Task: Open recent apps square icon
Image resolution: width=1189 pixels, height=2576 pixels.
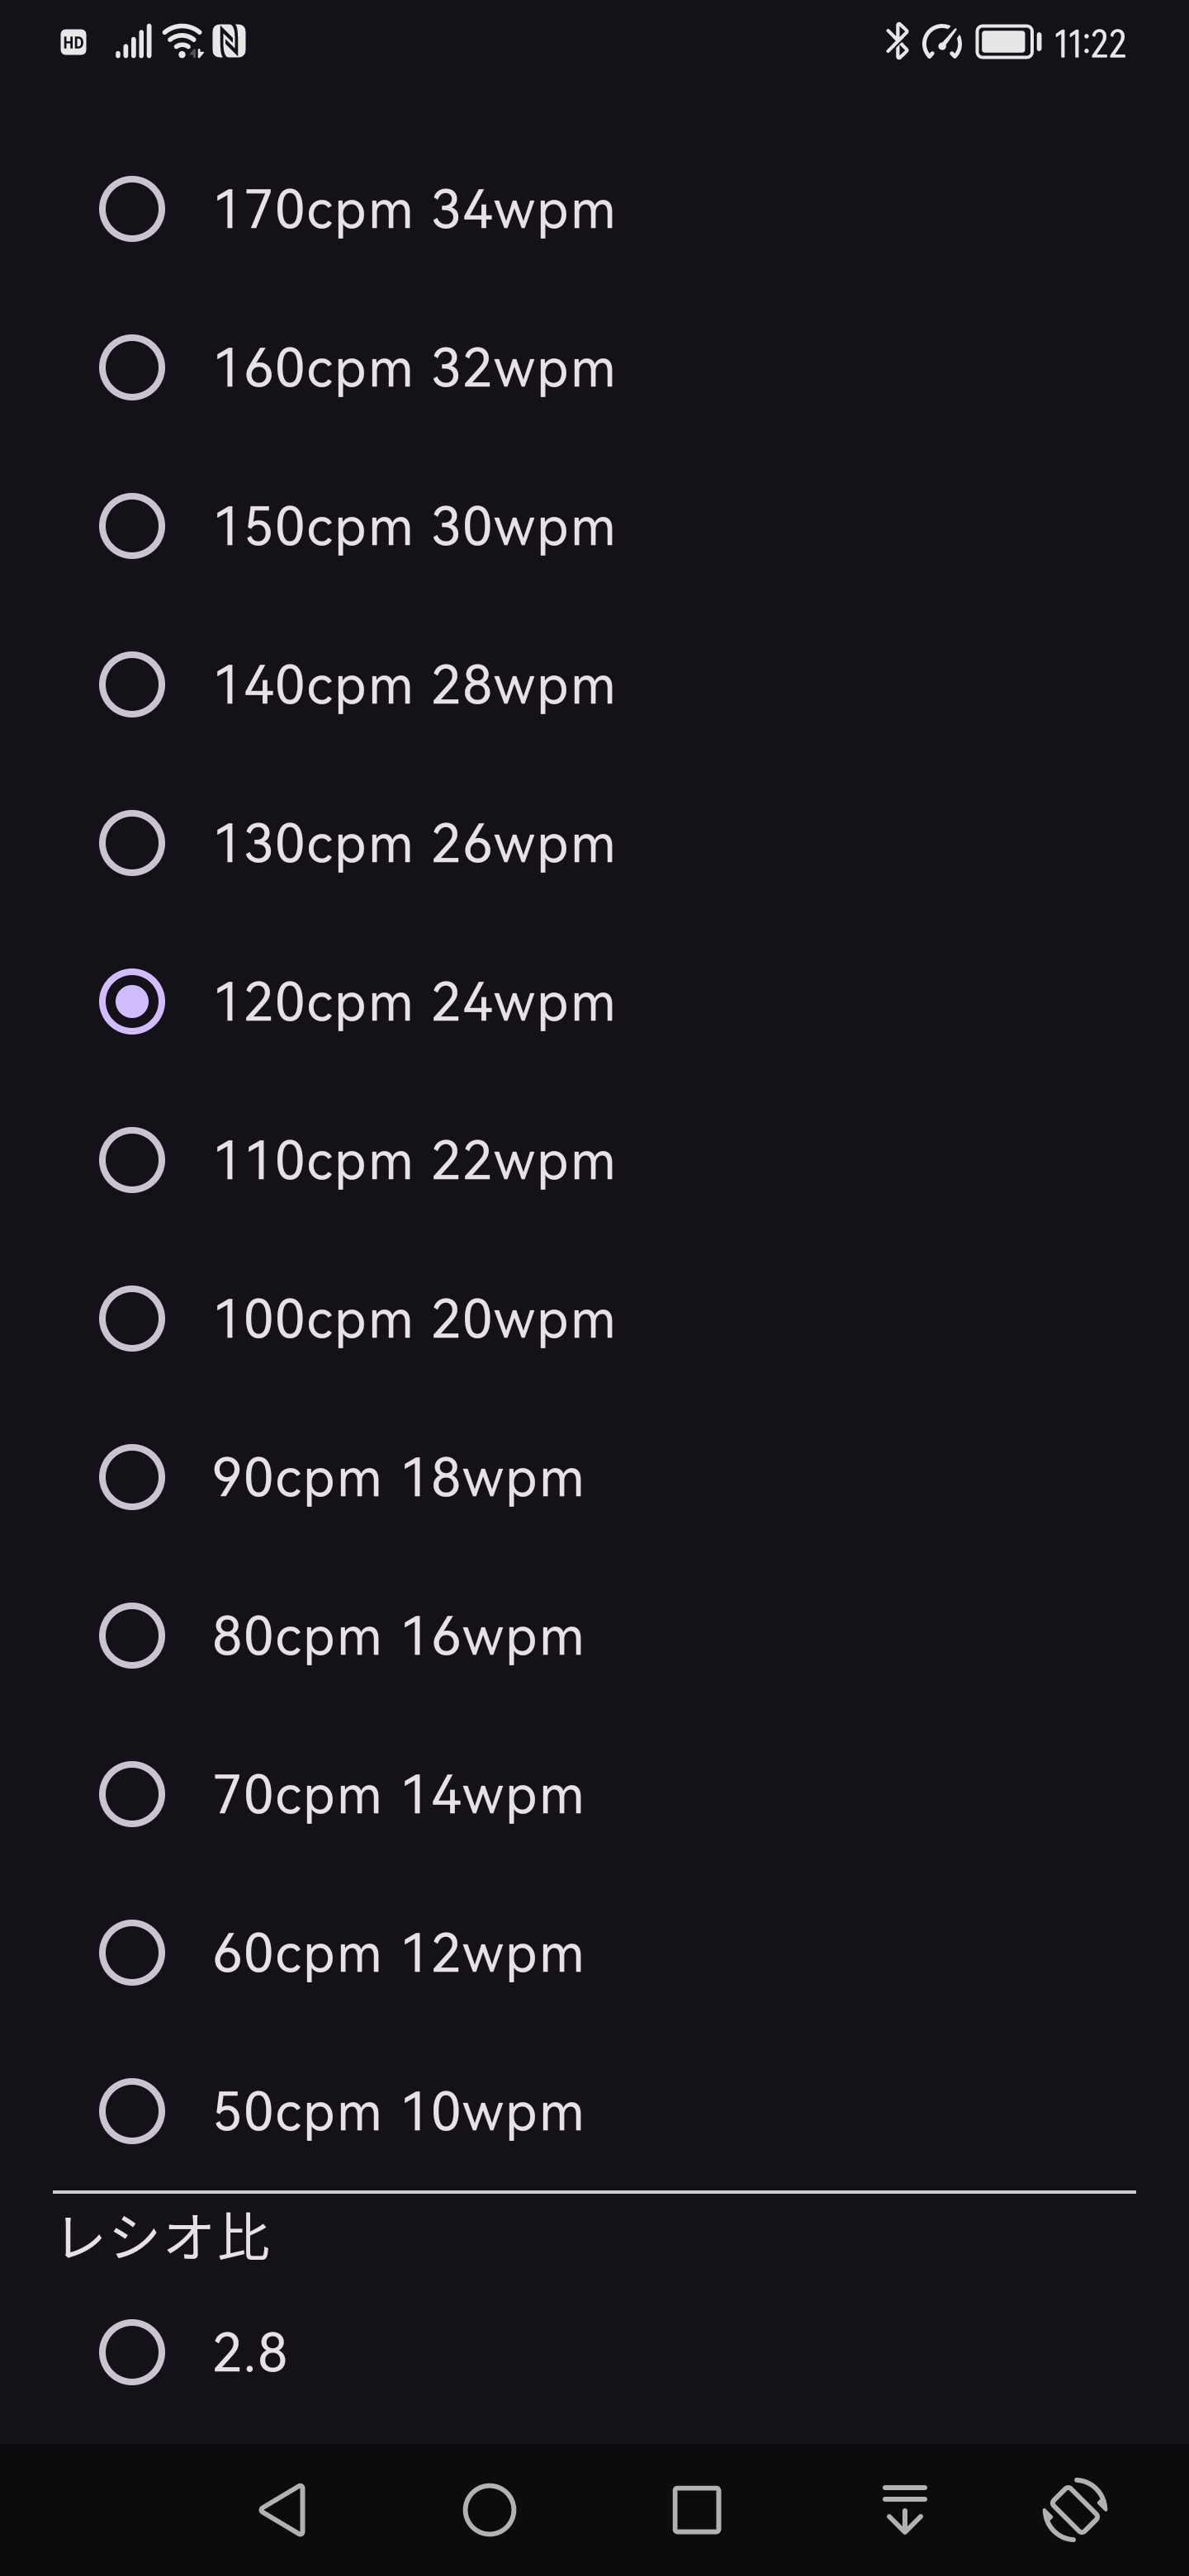Action: coord(696,2509)
